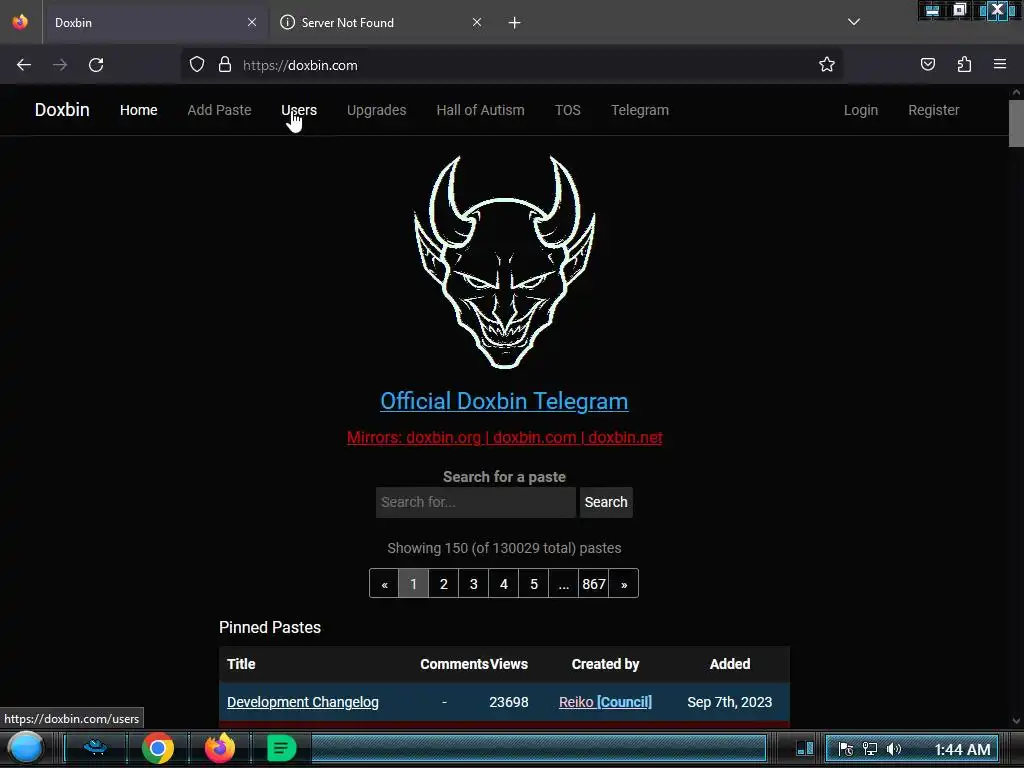Click the page vertical scrollbar thumb
The width and height of the screenshot is (1024, 768).
coord(1016,123)
